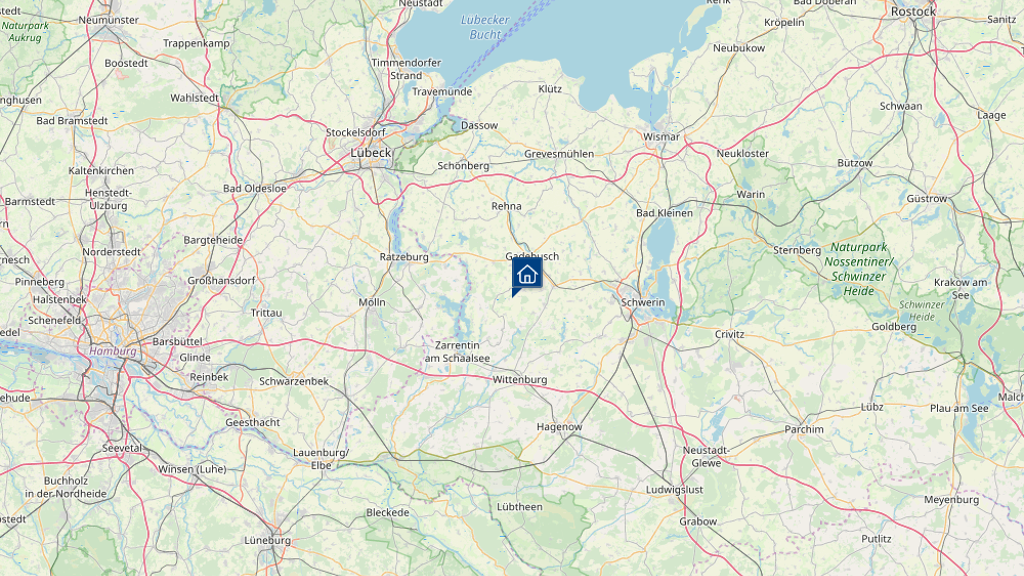Viewport: 1024px width, 576px height.
Task: Select the Güstrow town label
Action: [926, 199]
